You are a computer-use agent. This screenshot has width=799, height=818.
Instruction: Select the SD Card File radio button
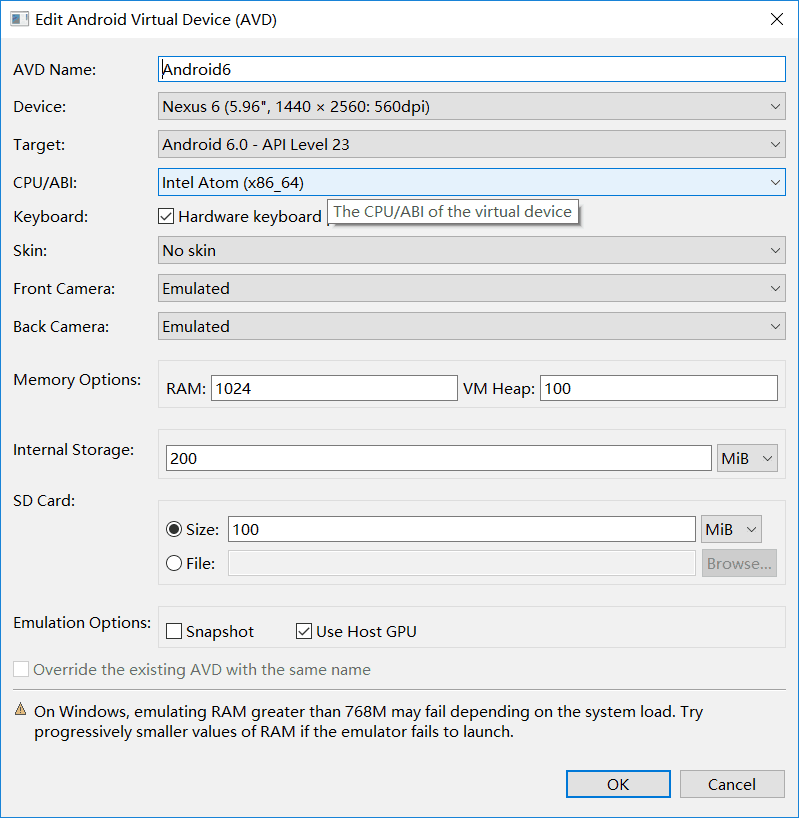tap(174, 563)
